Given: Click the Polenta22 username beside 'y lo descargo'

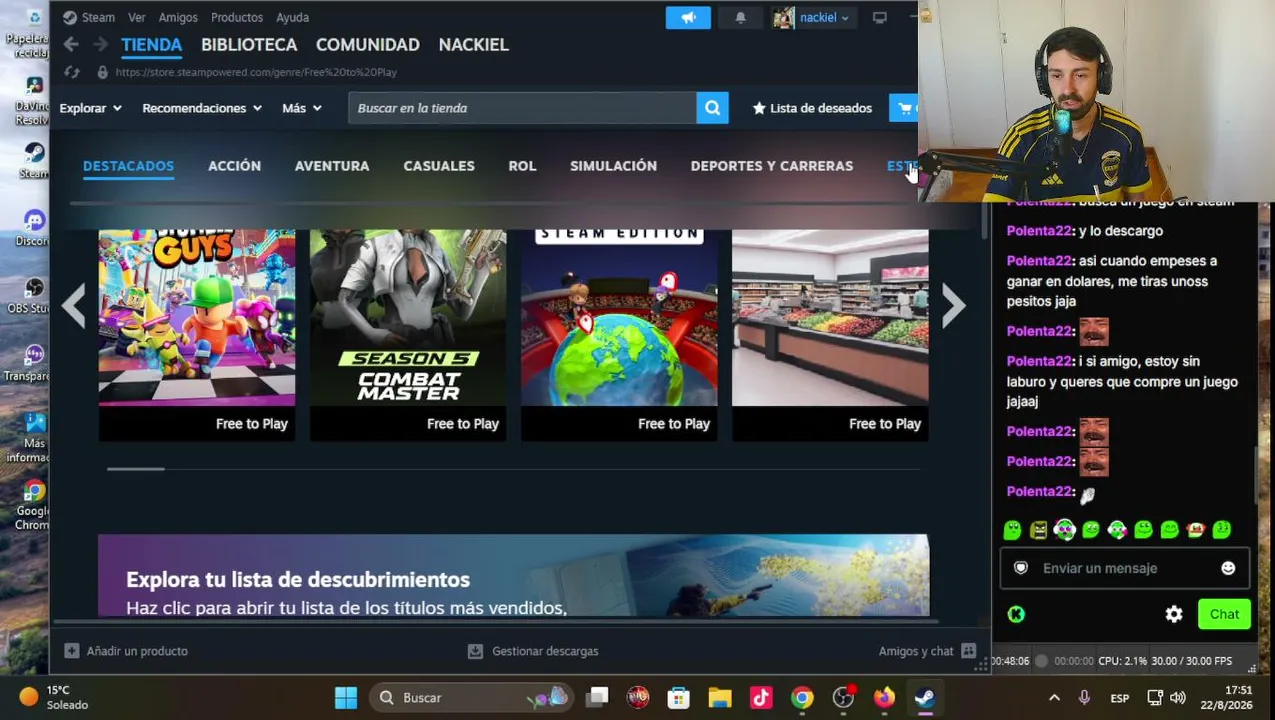Looking at the screenshot, I should [x=1041, y=231].
